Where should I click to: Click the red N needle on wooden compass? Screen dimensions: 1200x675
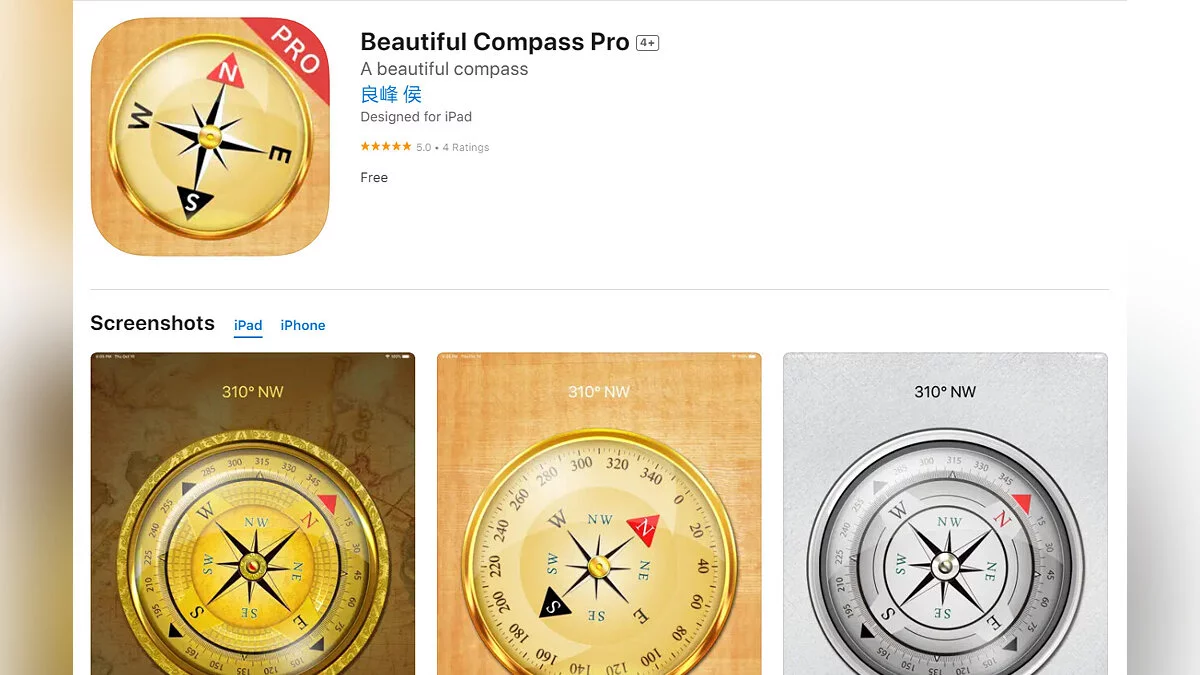643,526
